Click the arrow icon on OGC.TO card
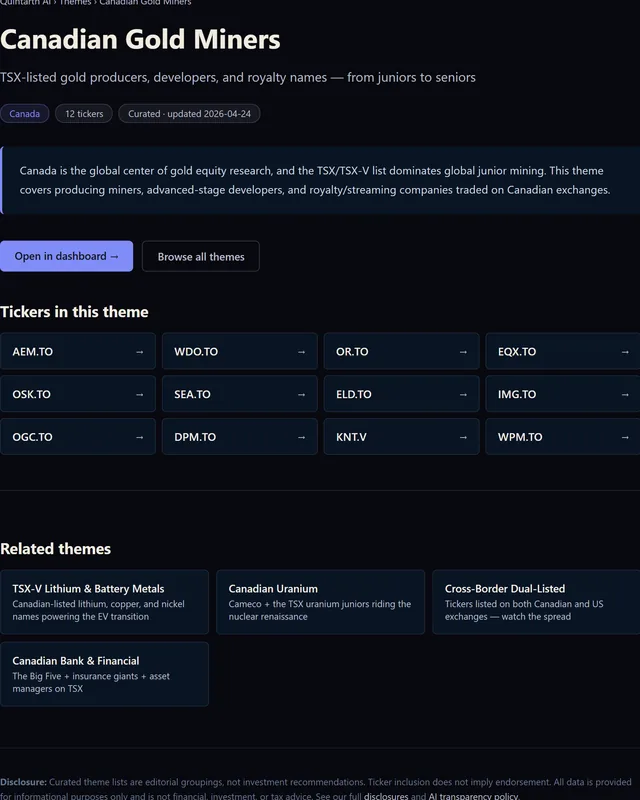Screen dimensions: 640x800 (139, 437)
